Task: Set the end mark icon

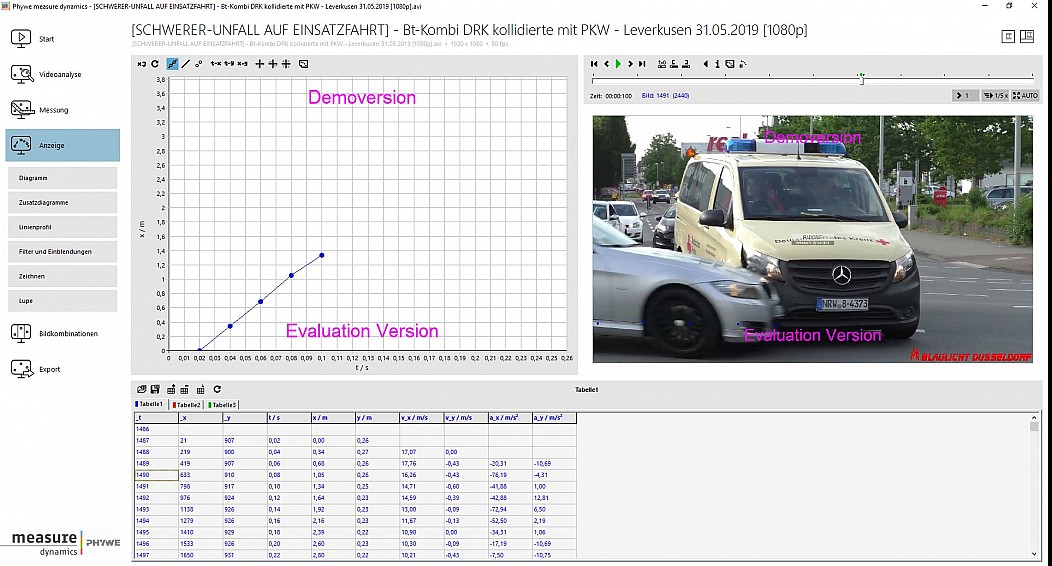Action: 686,64
